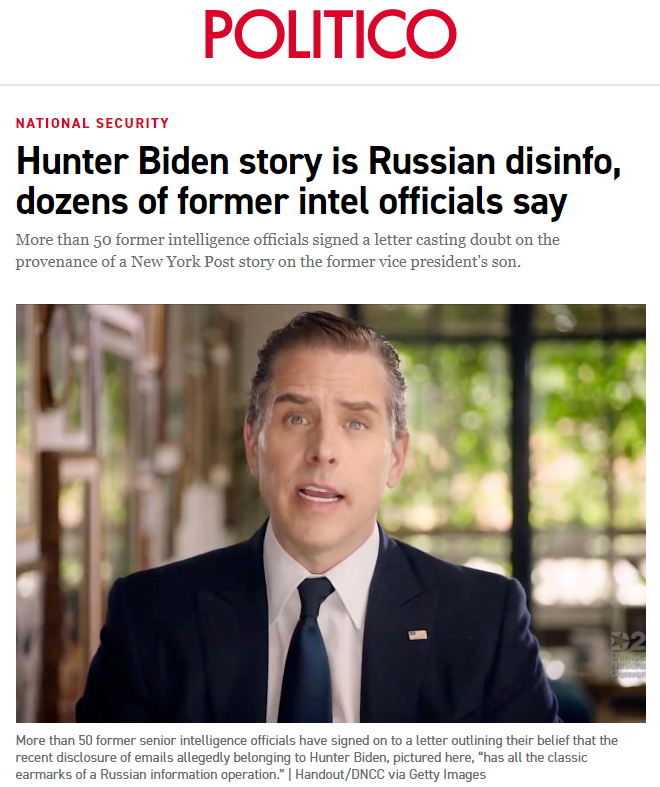This screenshot has height=787, width=660.
Task: Click the POLITICO logo
Action: [x=330, y=34]
